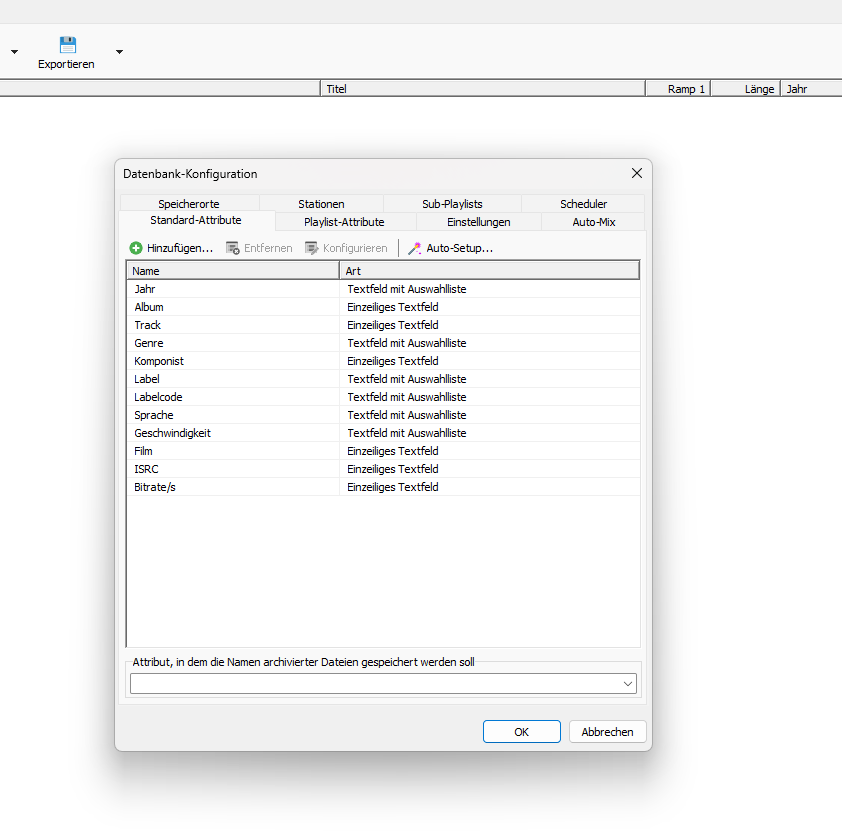Click the Exportieren save icon
The height and width of the screenshot is (840, 842).
[x=67, y=45]
